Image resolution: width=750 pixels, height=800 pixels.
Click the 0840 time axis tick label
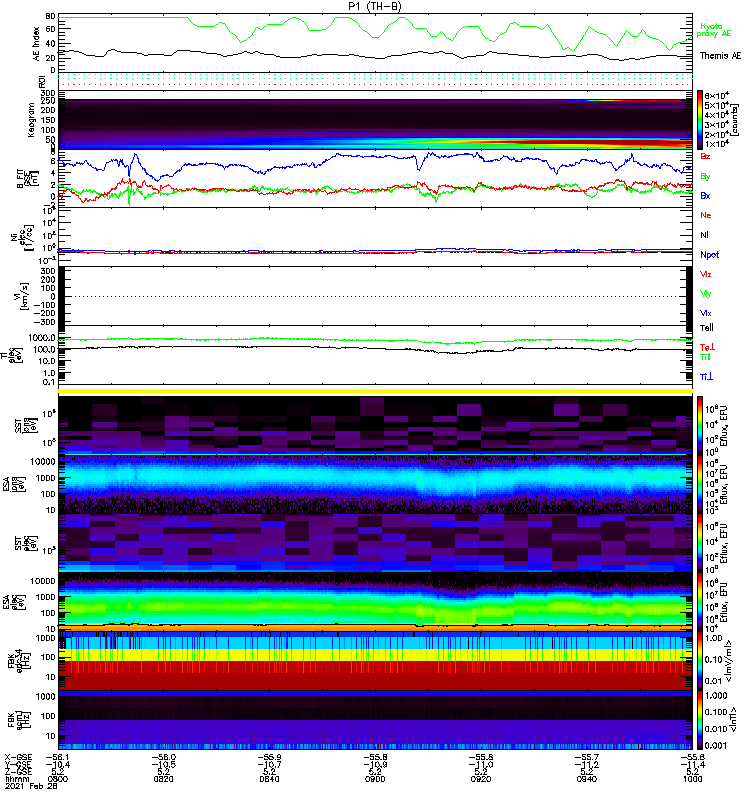pos(269,779)
